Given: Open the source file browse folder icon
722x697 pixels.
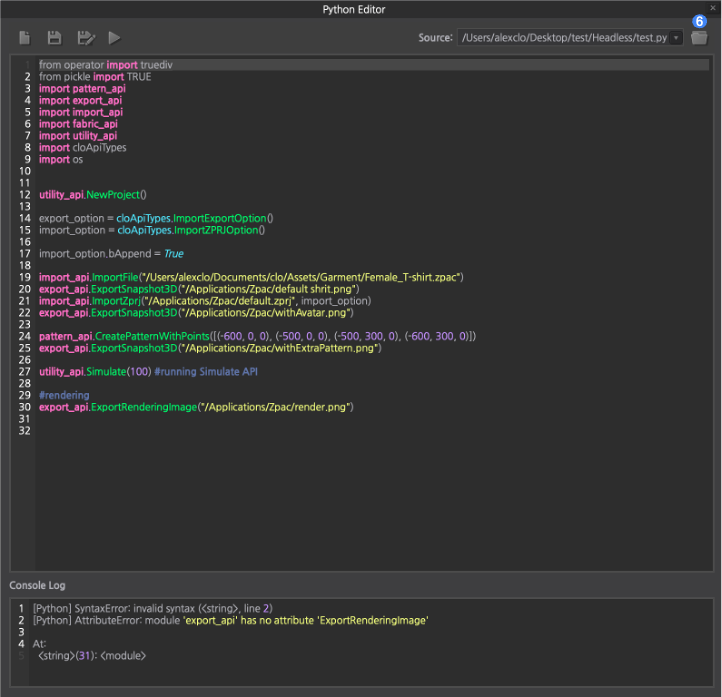Looking at the screenshot, I should (x=699, y=38).
